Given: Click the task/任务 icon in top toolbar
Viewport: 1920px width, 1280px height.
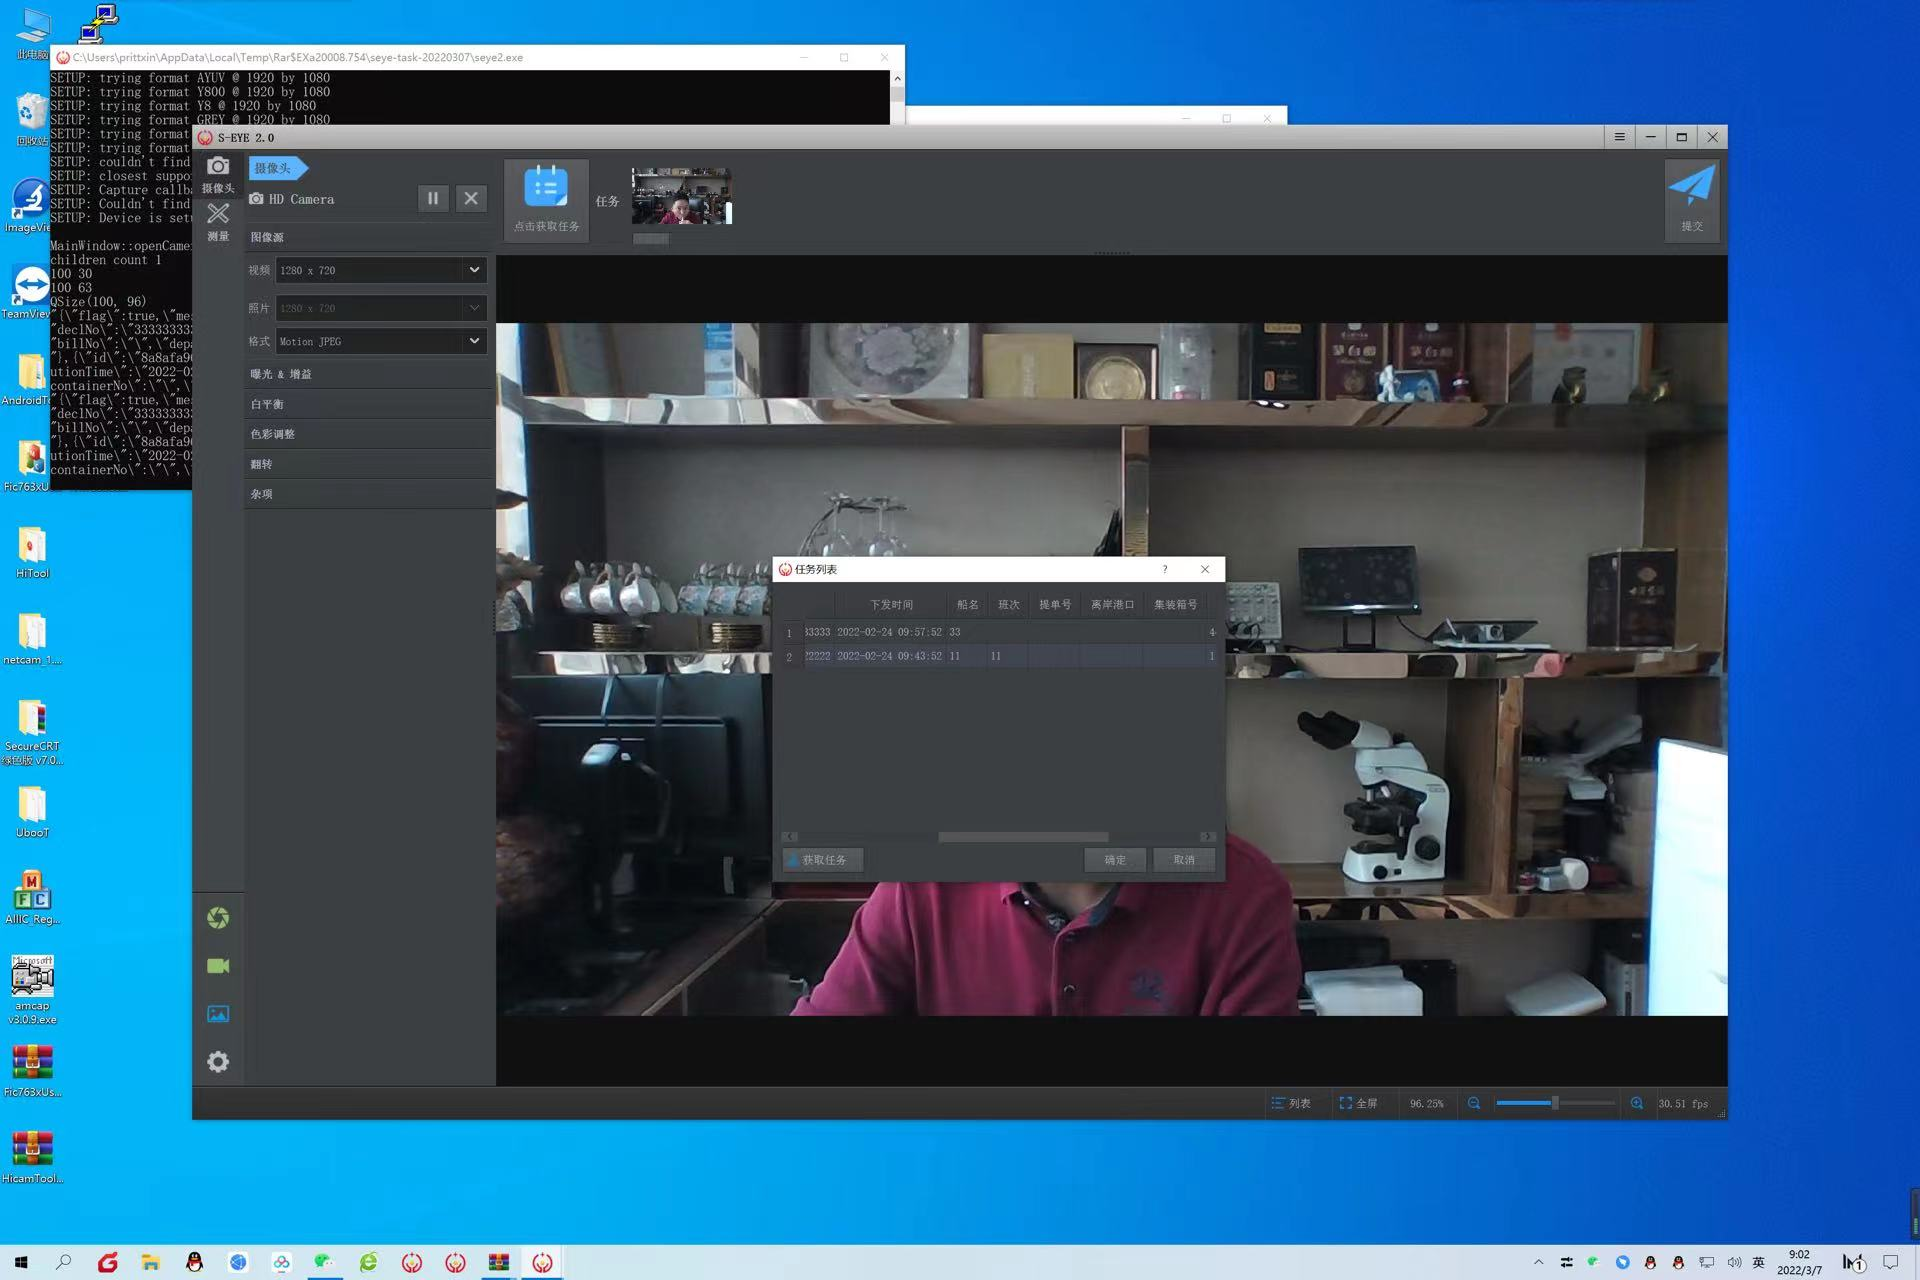Looking at the screenshot, I should 547,186.
